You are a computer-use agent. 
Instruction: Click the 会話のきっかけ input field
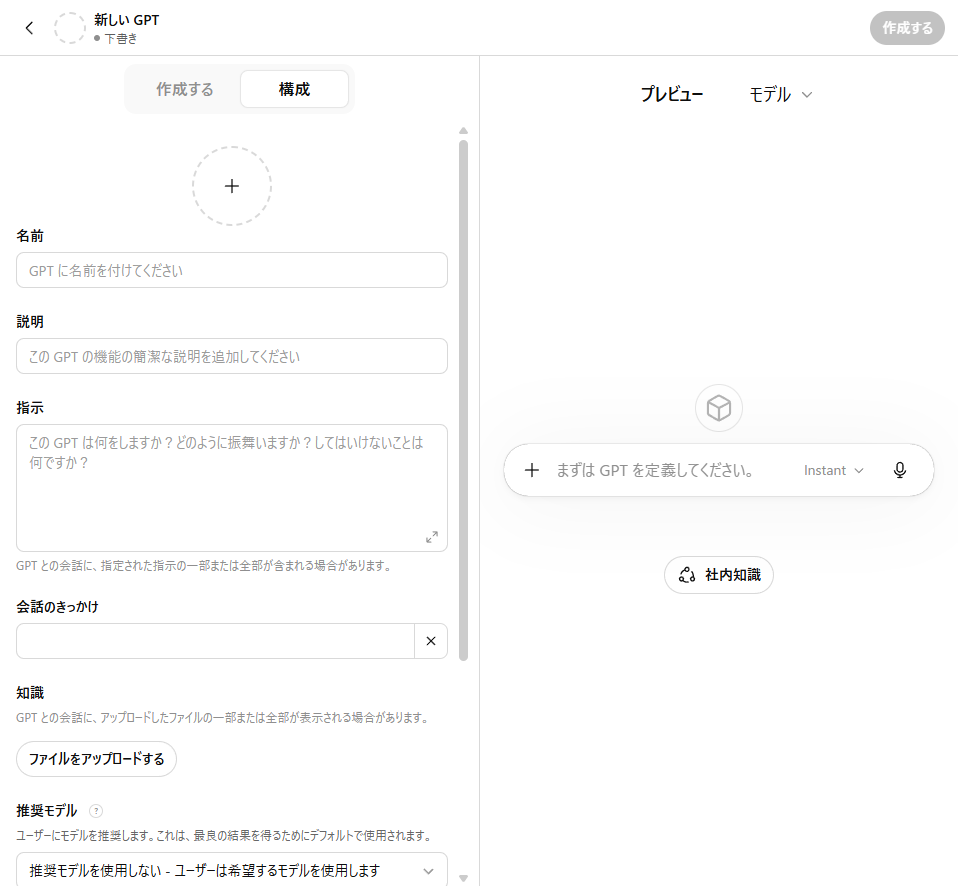tap(215, 641)
